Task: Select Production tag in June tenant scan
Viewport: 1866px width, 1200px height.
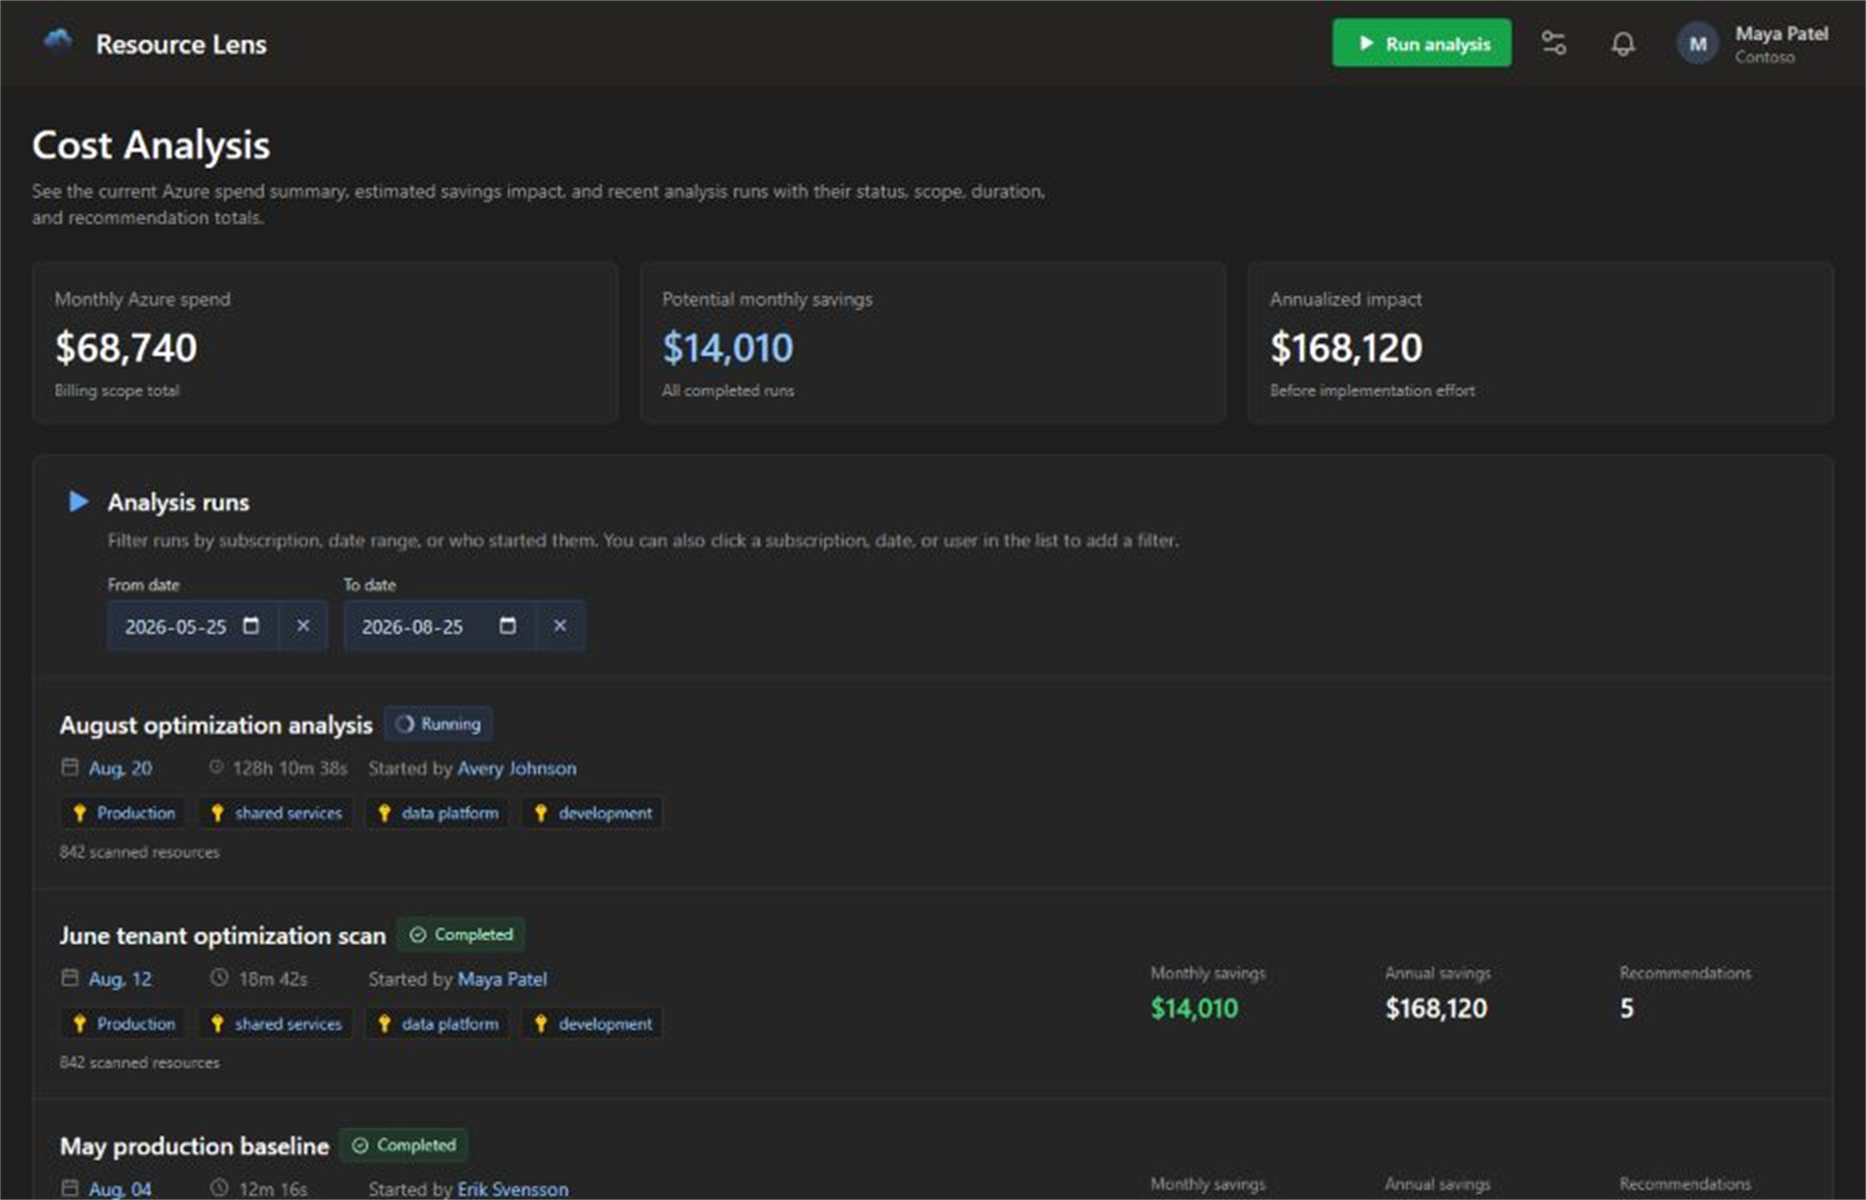Action: click(x=123, y=1023)
